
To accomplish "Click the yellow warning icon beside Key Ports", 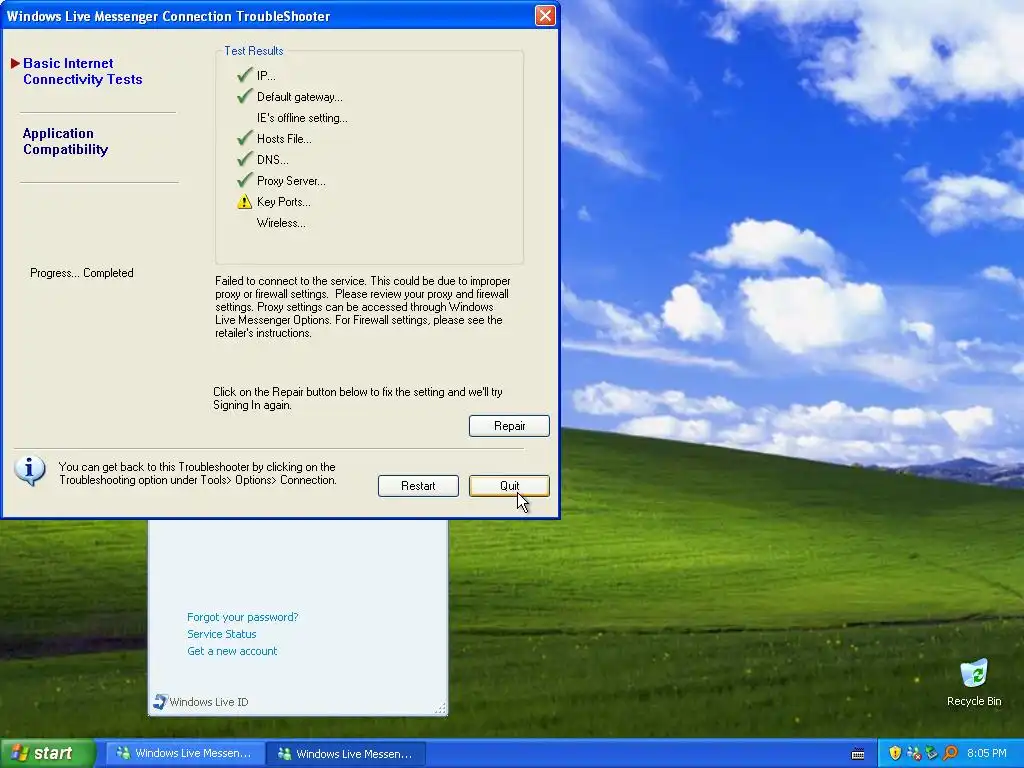I will point(244,201).
